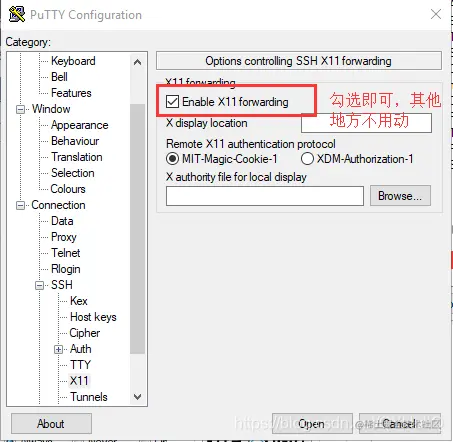Open the Host keys category
453x442 pixels.
tap(93, 317)
